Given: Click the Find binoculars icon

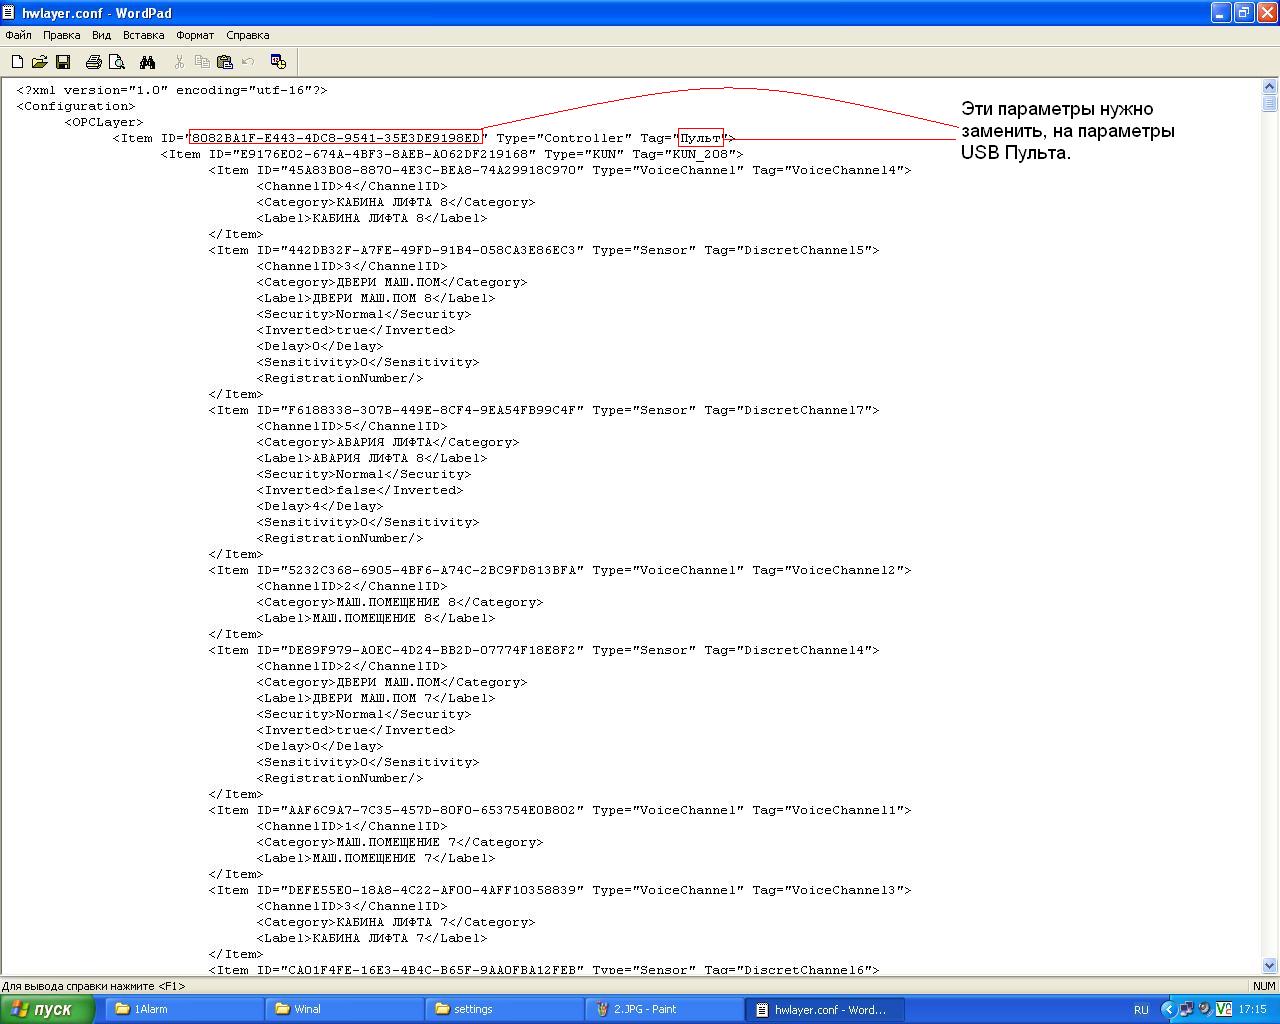Looking at the screenshot, I should [x=148, y=62].
